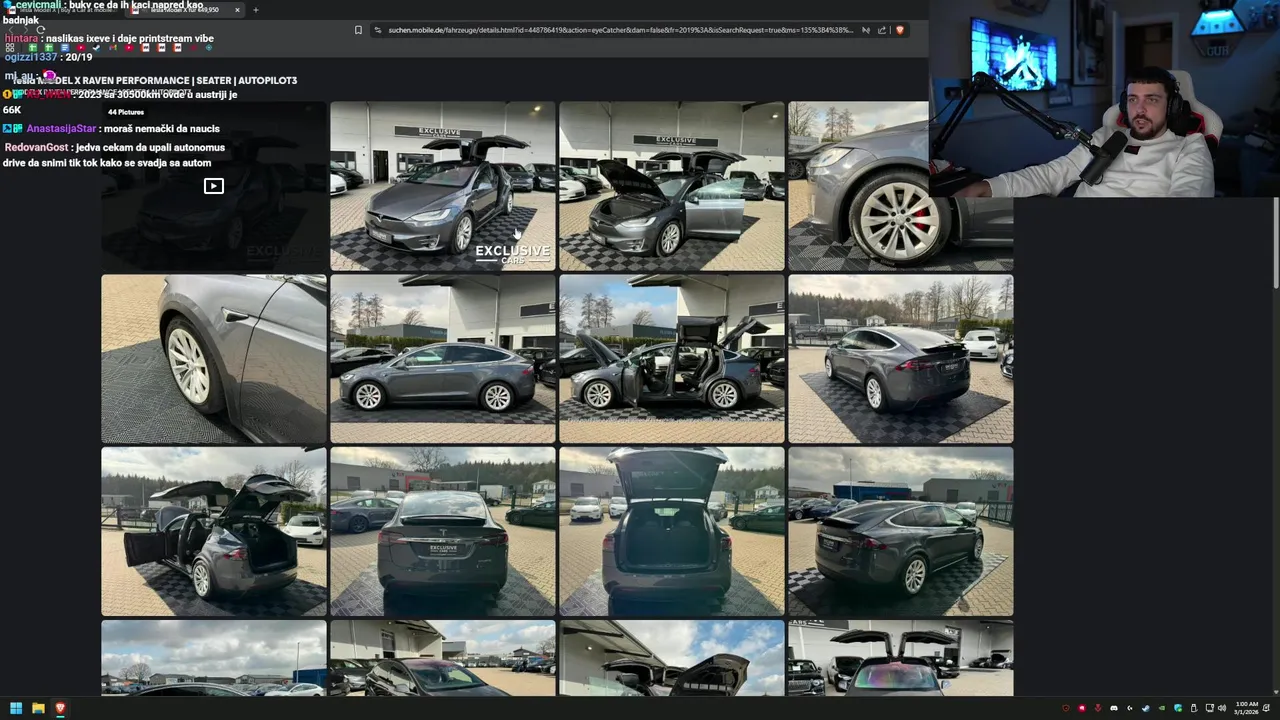Open the volume tray icon

coord(1222,708)
